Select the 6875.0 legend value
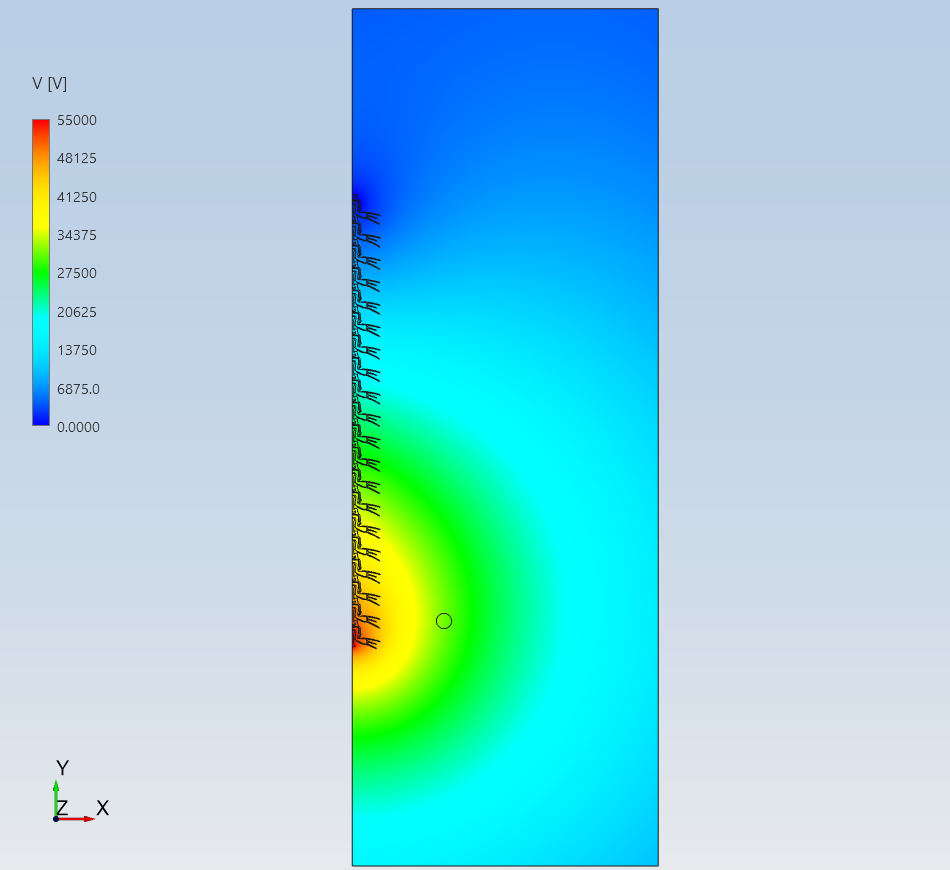Screen dimensions: 950x870 click(x=78, y=389)
